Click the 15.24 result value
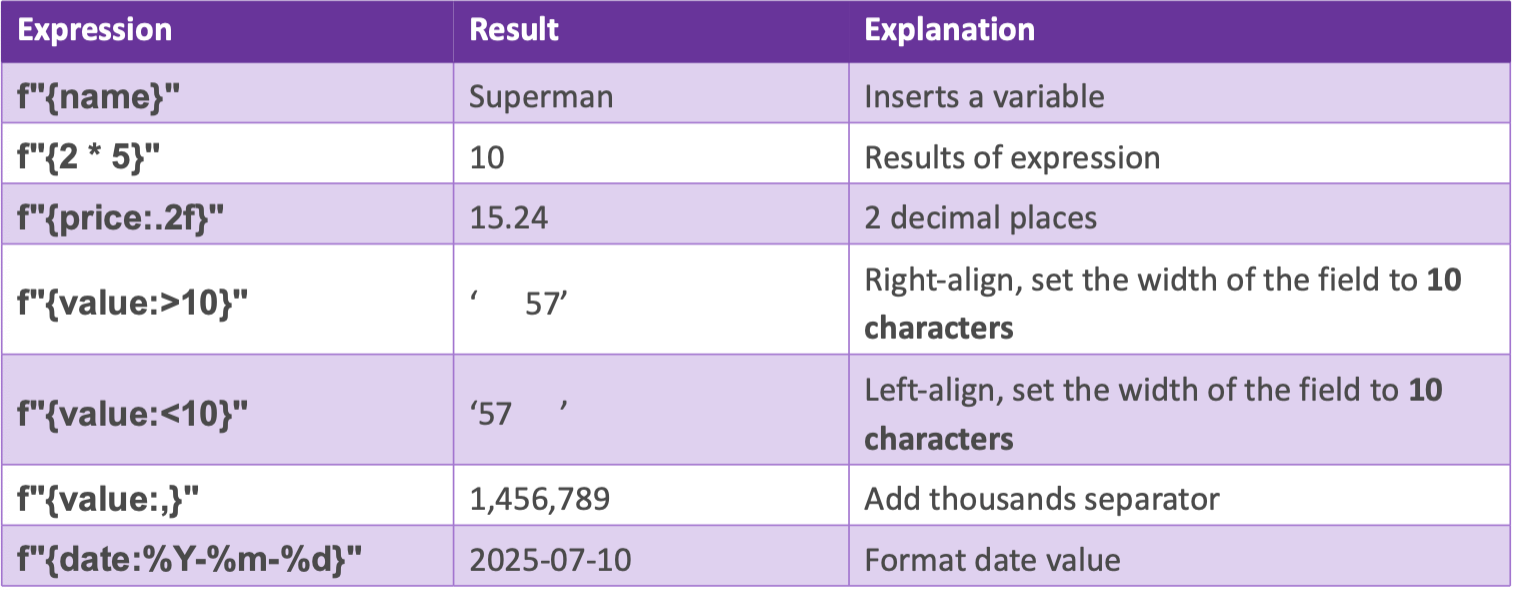Image resolution: width=1536 pixels, height=590 pixels. [509, 217]
